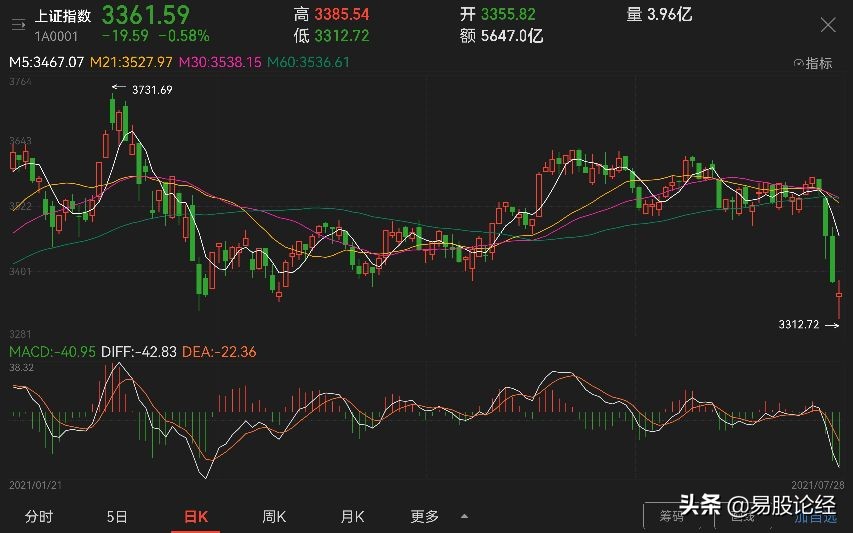Click the start date 2021/01/21
Image resolution: width=853 pixels, height=533 pixels.
pyautogui.click(x=36, y=485)
